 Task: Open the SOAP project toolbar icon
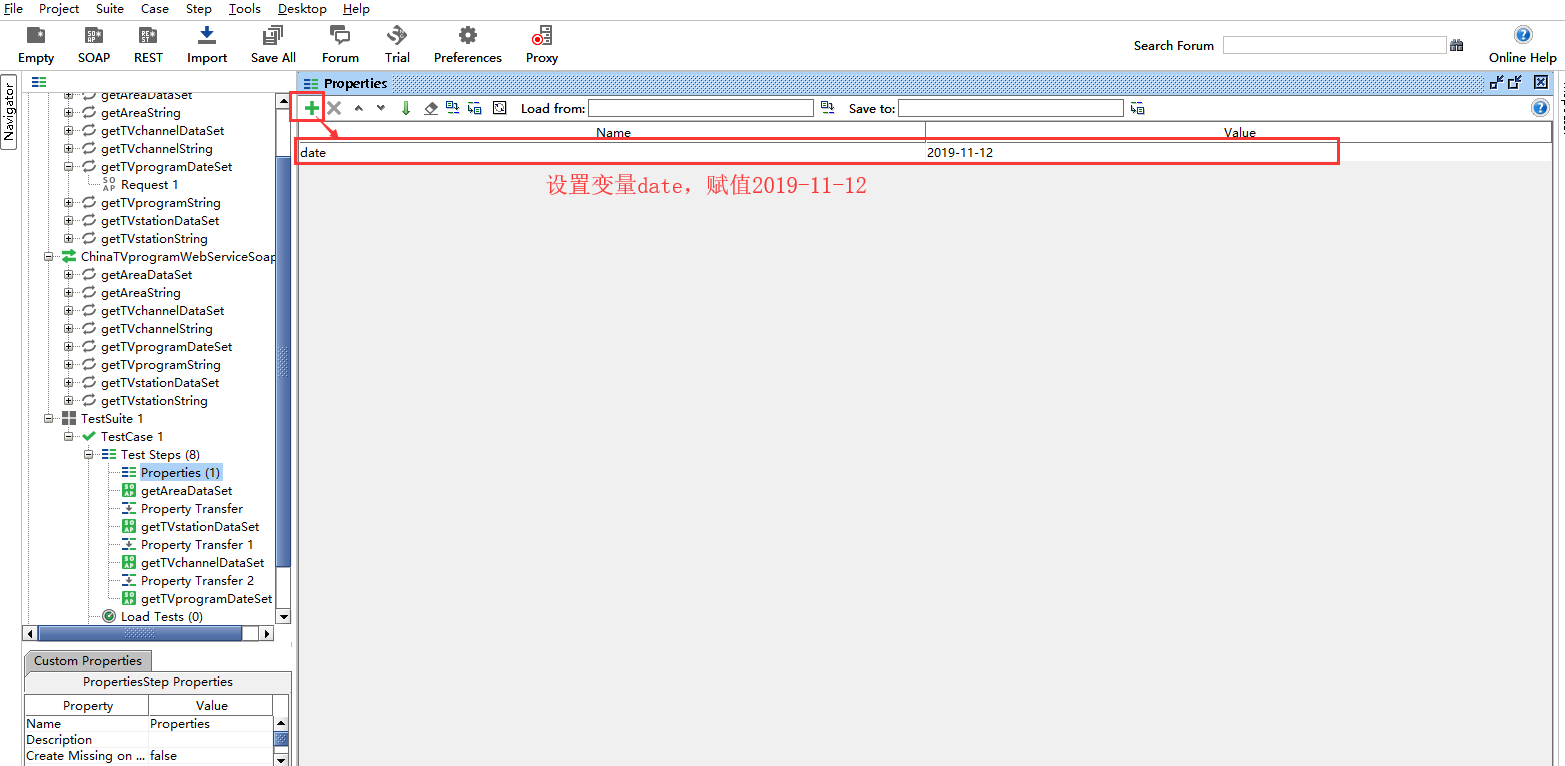[94, 45]
